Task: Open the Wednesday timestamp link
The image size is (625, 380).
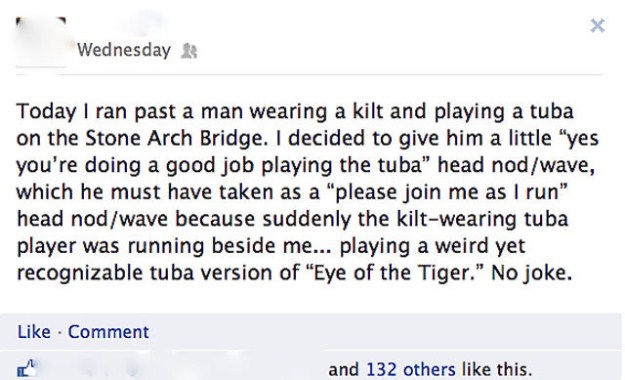Action: tap(124, 50)
